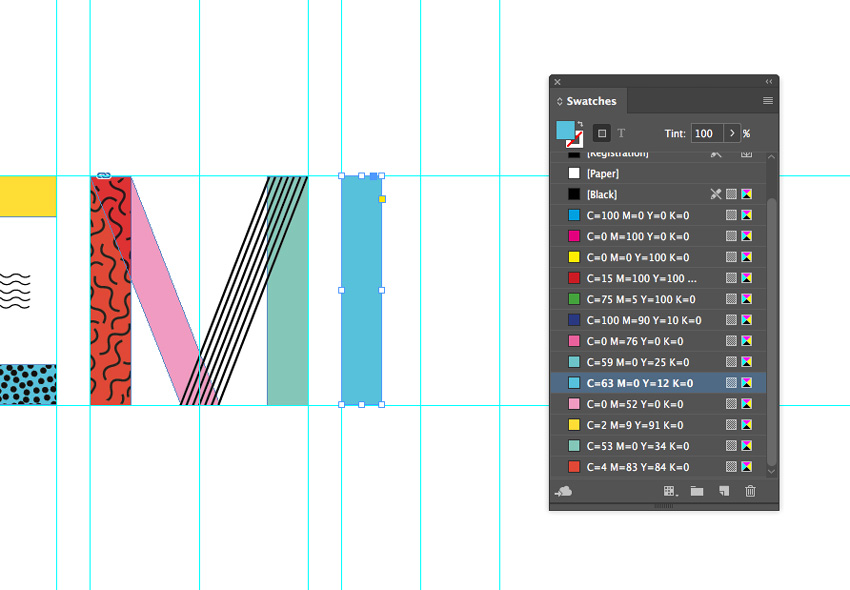The image size is (850, 590).
Task: Select swatch C=100 M=90 Y=10 K=0
Action: click(658, 320)
